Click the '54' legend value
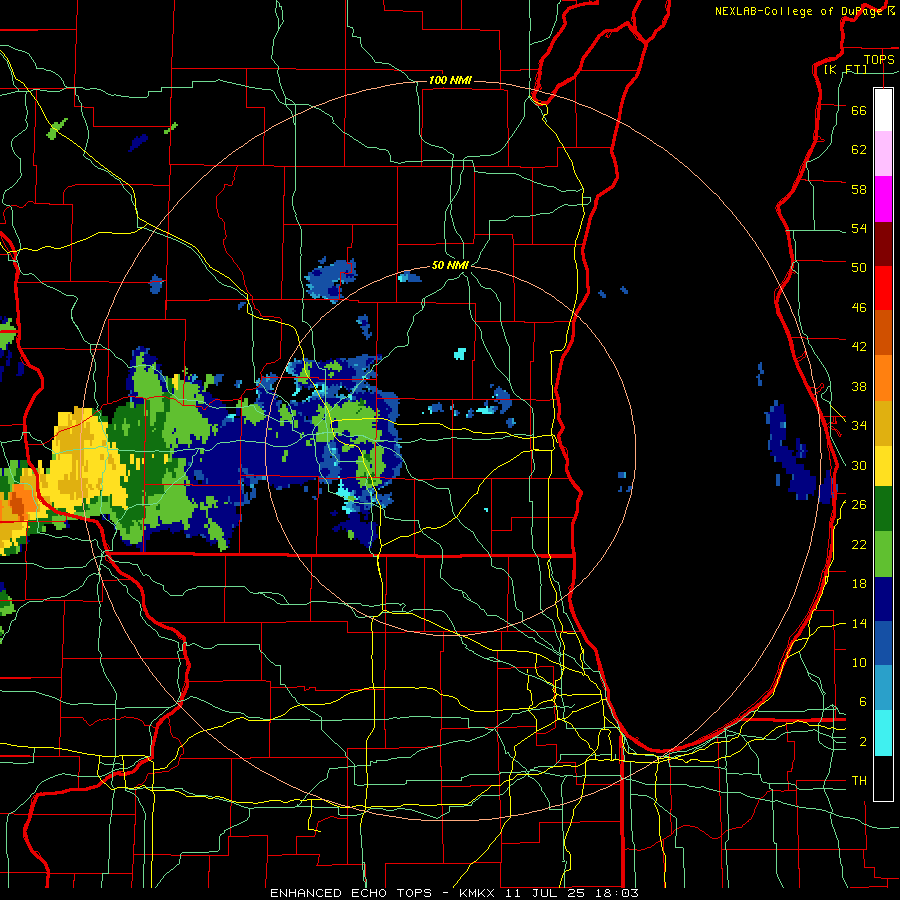The height and width of the screenshot is (900, 900). coord(859,228)
